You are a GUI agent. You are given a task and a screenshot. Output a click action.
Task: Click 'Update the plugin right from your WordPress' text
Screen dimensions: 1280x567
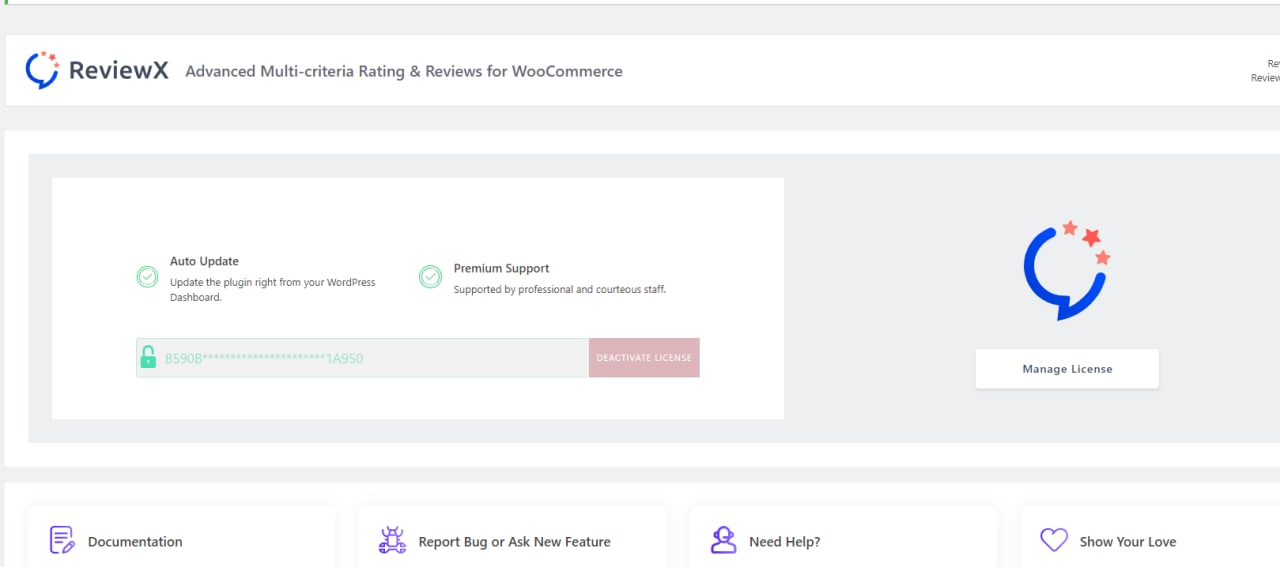point(273,283)
